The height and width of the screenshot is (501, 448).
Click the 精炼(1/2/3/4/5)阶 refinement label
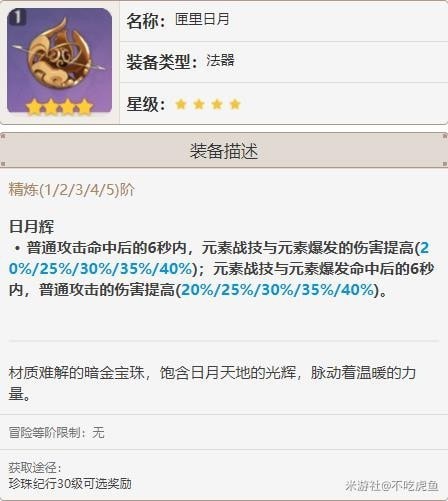coord(72,190)
